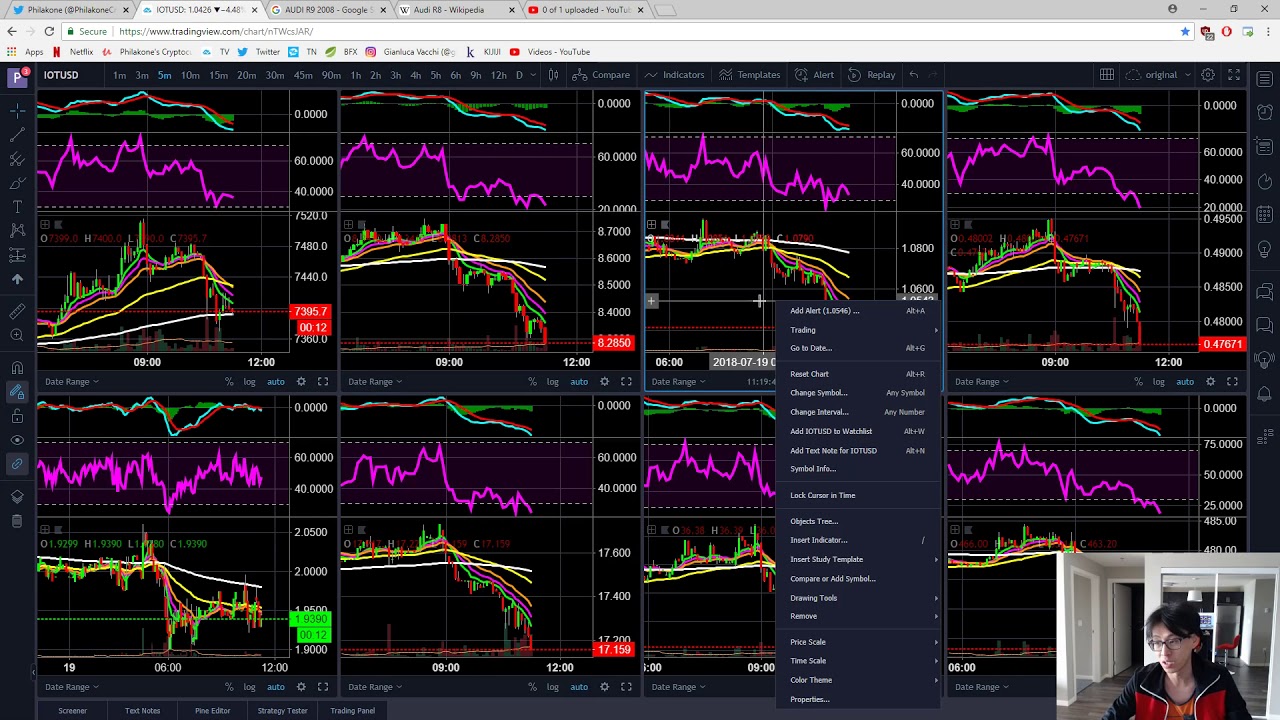
Task: Toggle log on second bottom chart
Action: click(553, 687)
